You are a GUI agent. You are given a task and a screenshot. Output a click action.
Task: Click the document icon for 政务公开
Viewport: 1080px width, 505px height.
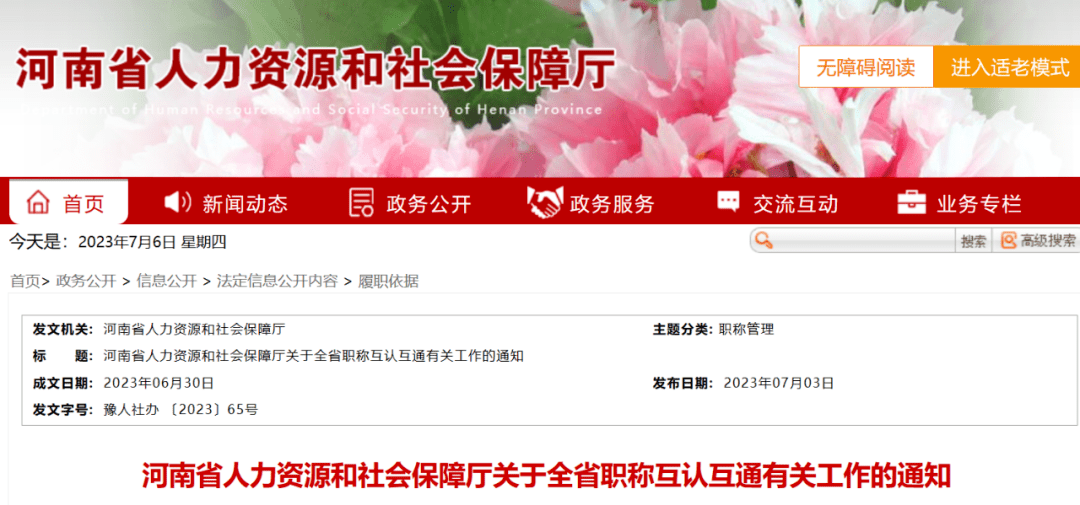(x=362, y=203)
